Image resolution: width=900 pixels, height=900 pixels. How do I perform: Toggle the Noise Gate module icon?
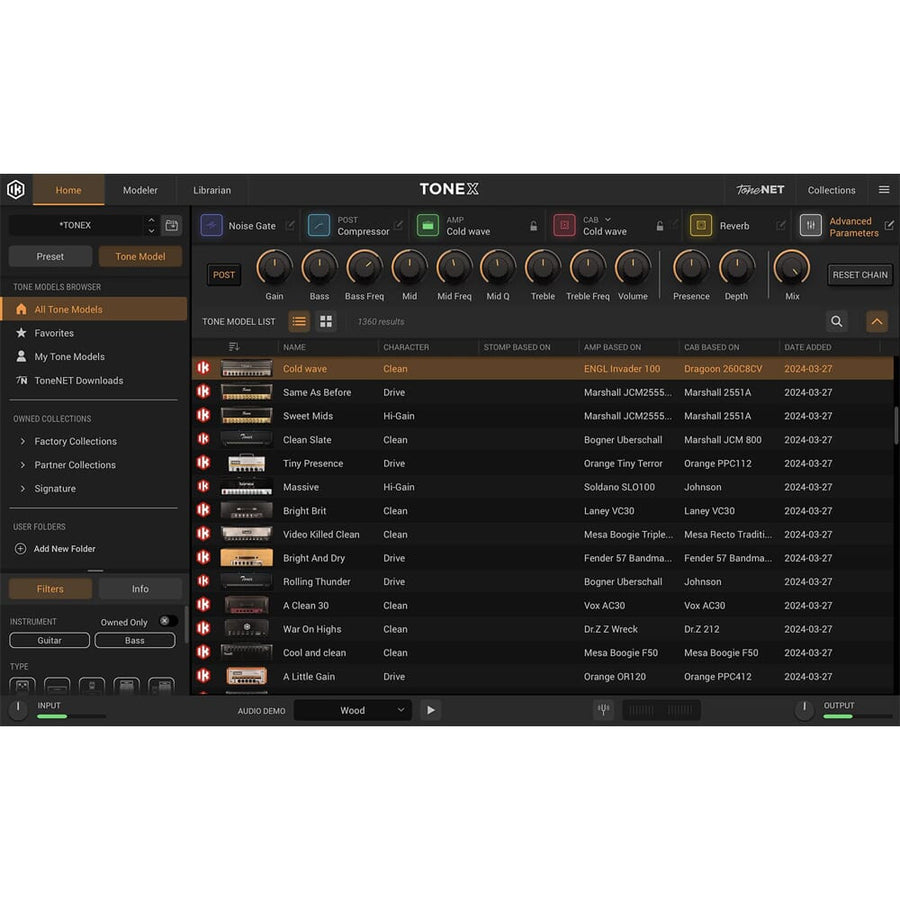(x=211, y=226)
